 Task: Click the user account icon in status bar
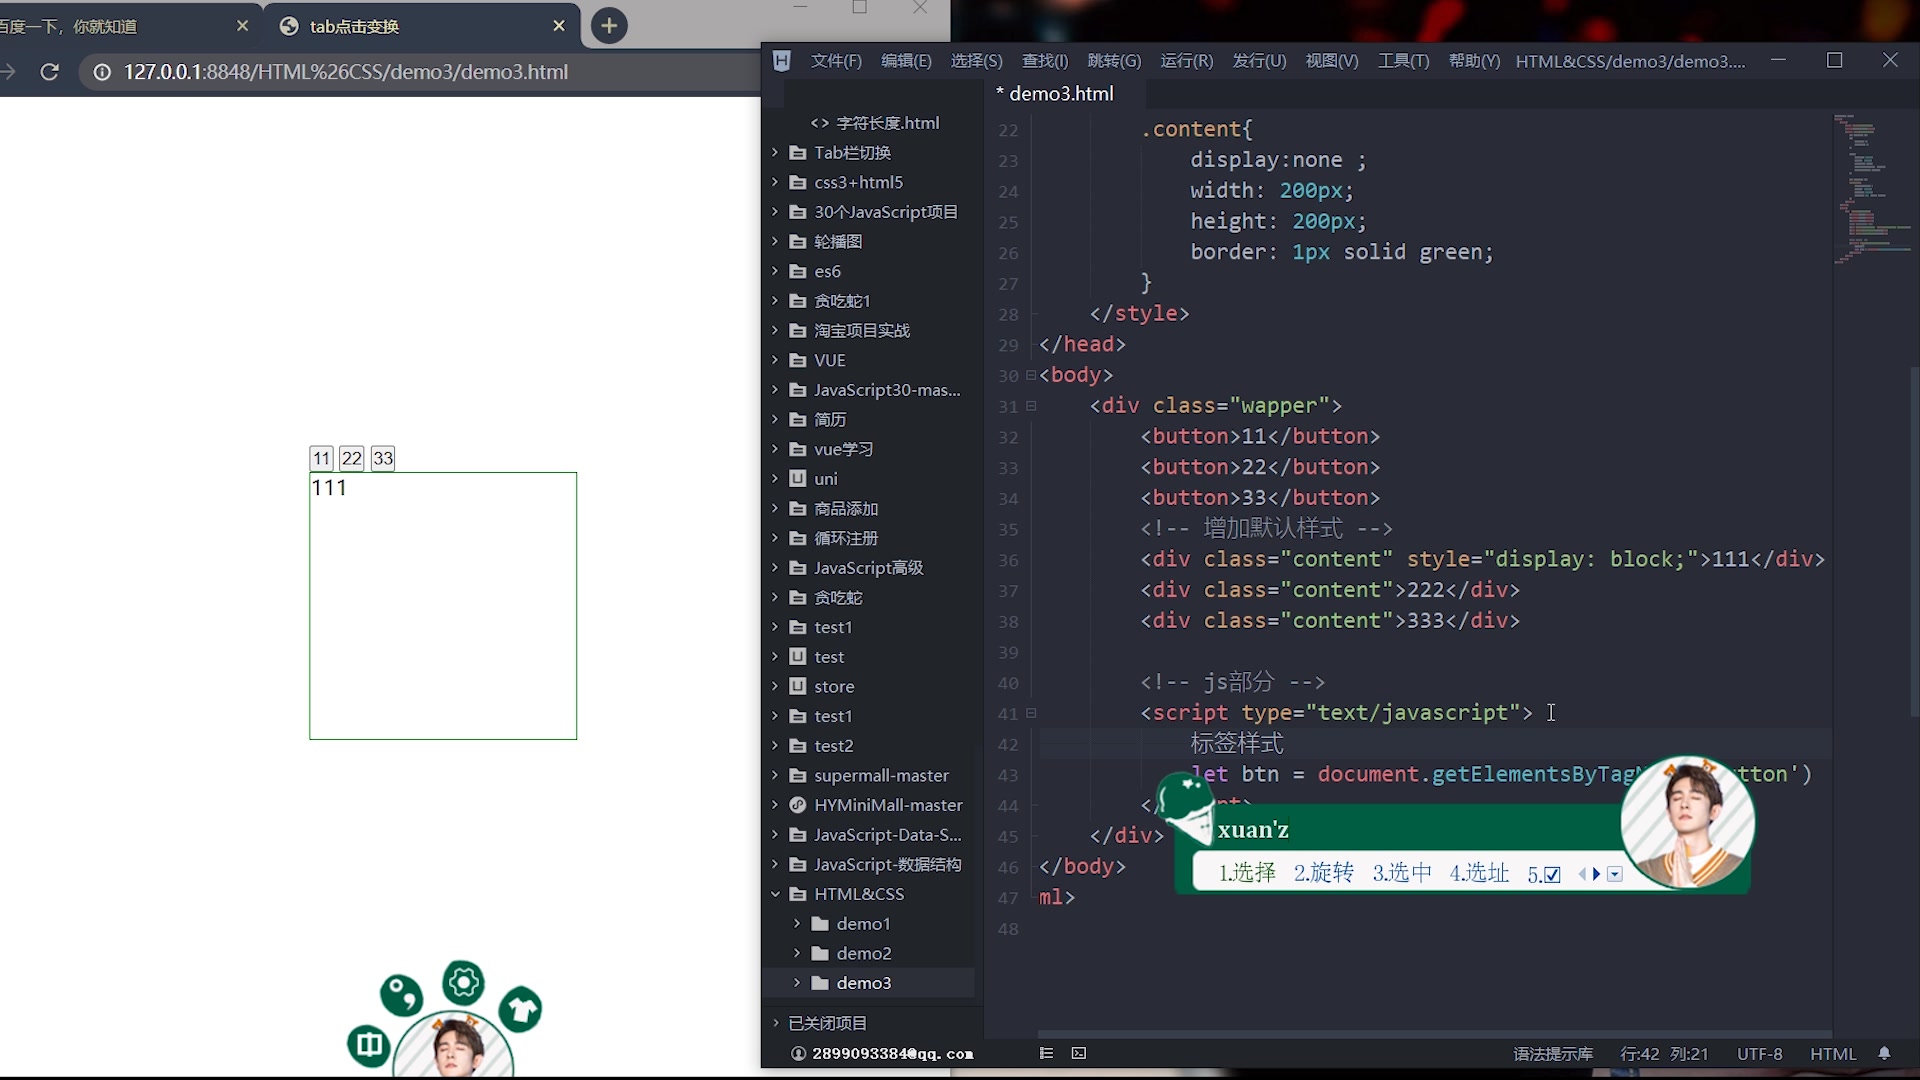(798, 1053)
